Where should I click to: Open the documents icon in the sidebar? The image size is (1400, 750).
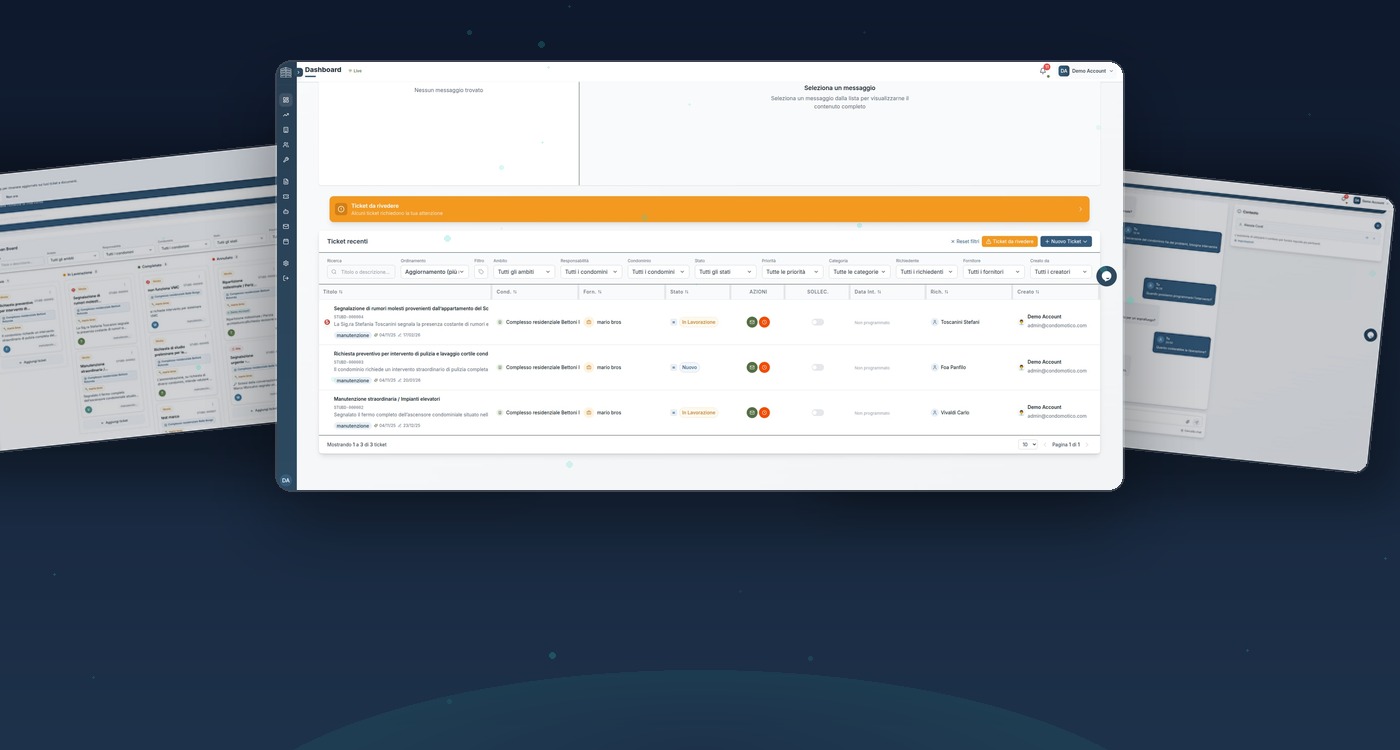[285, 181]
